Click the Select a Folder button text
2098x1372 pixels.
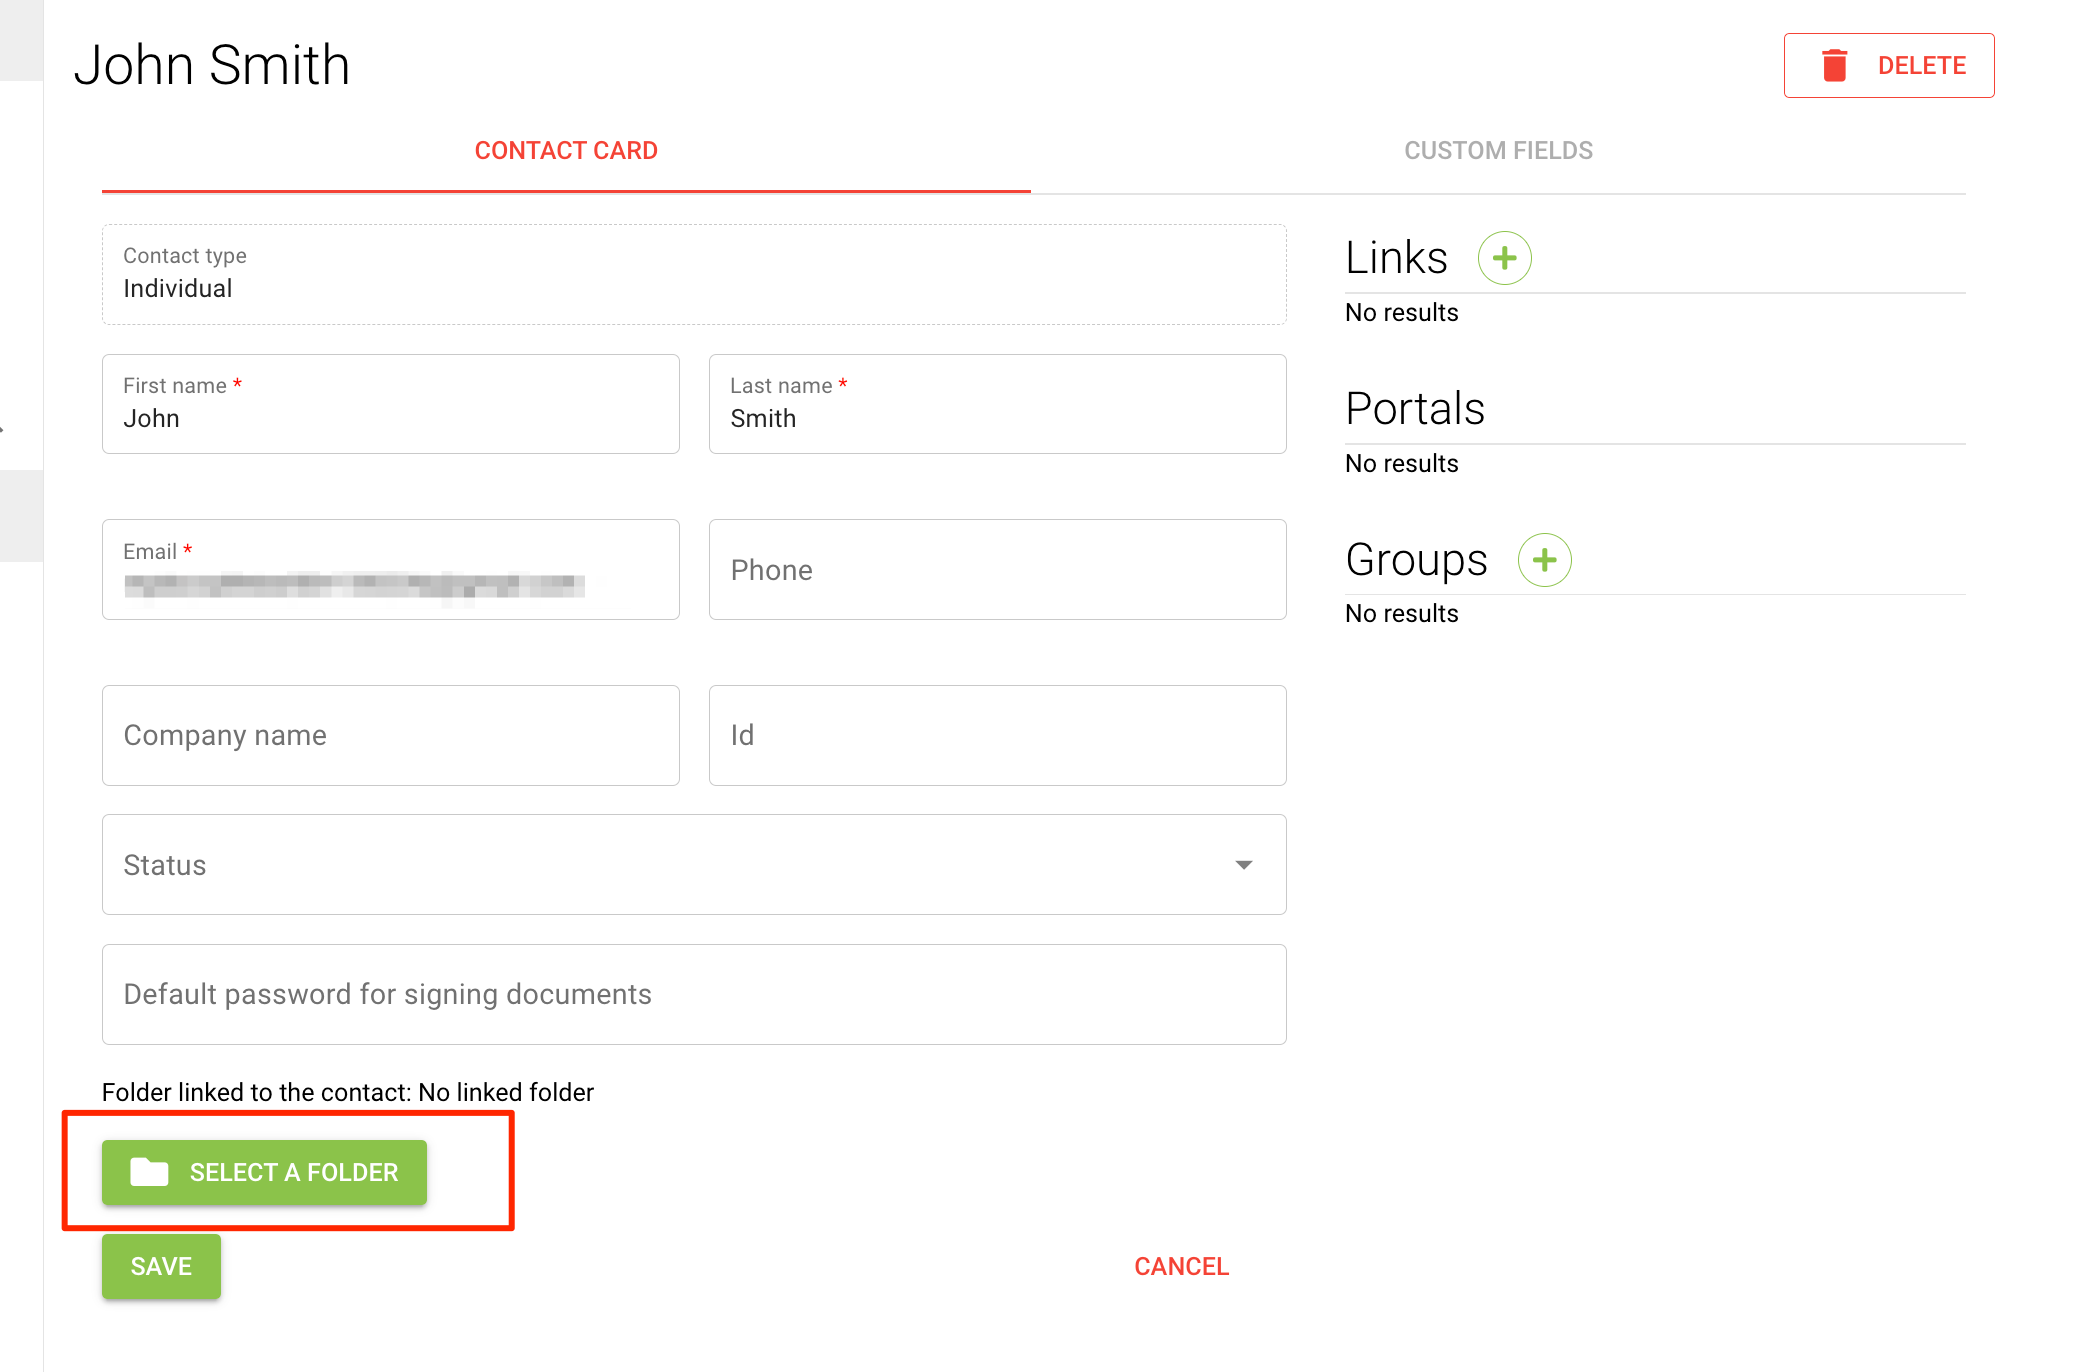tap(294, 1172)
